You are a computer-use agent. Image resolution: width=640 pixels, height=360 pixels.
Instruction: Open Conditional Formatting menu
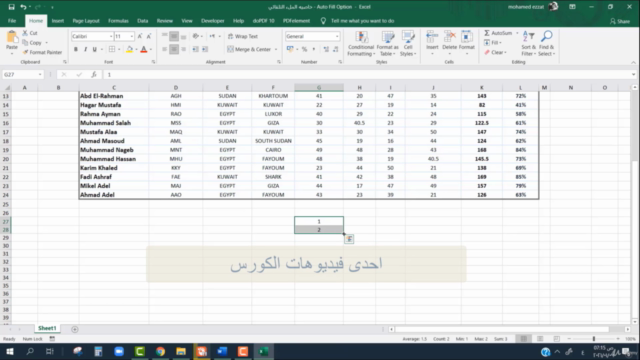point(361,43)
